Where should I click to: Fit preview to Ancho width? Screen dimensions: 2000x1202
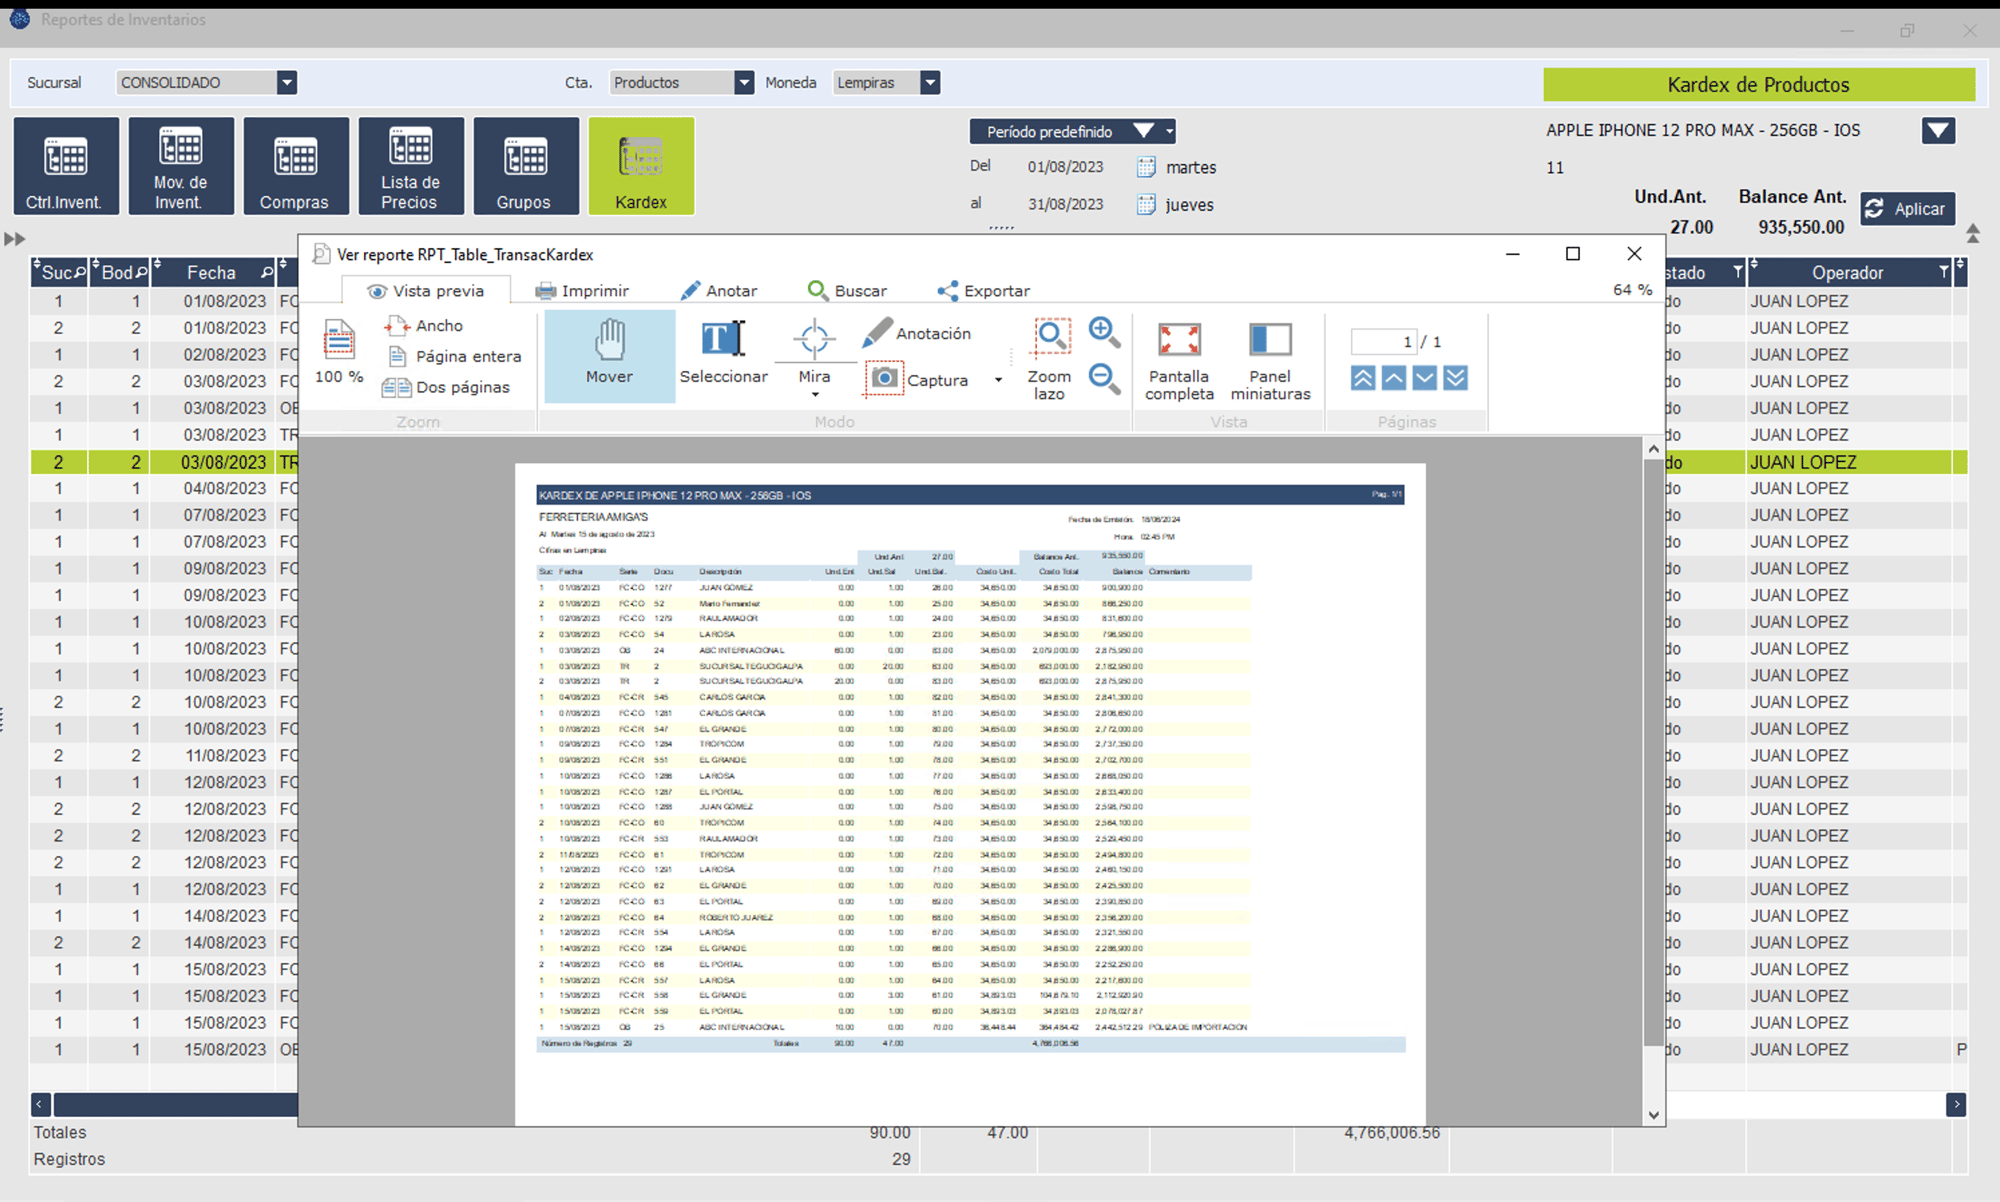424,326
